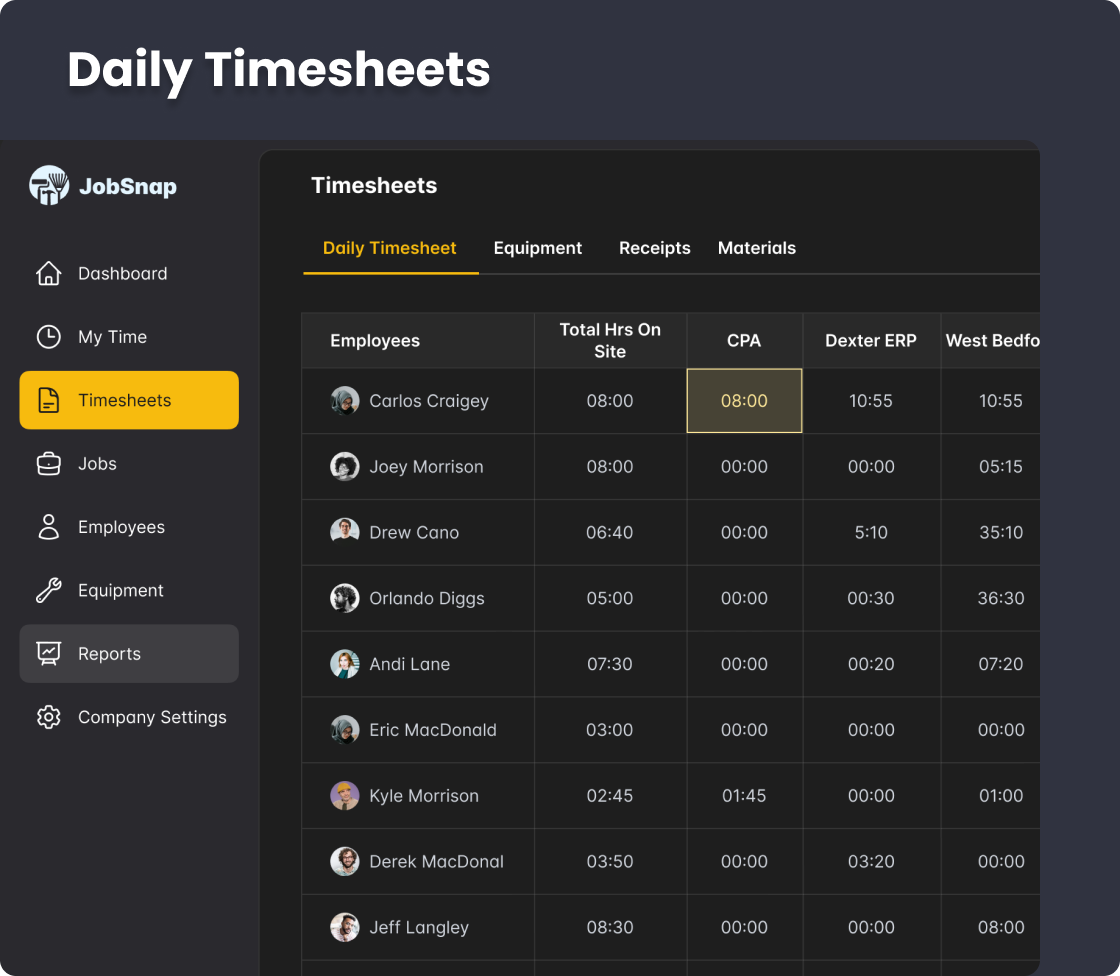The image size is (1120, 976).
Task: Click the Total Hrs On Site header
Action: coord(610,341)
